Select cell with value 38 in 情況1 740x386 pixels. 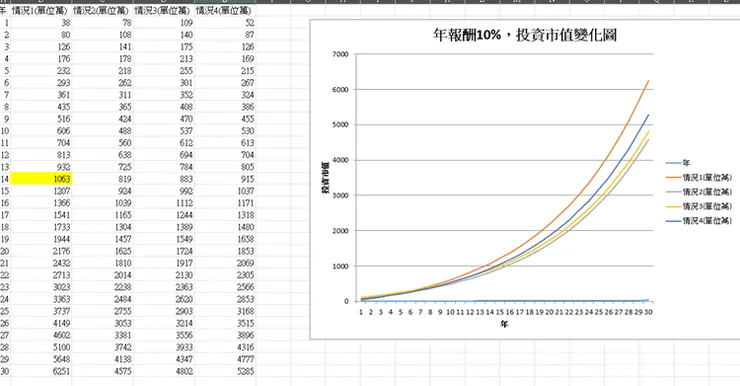[41, 23]
